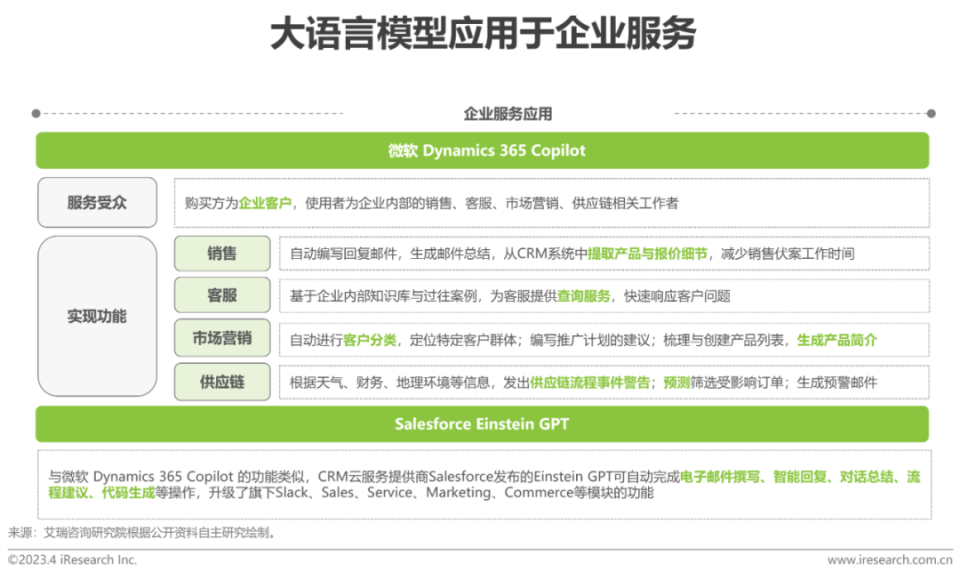Click the text 基于企业内部知识库与过往案例
Viewport: 960px width, 580px height.
tap(383, 296)
